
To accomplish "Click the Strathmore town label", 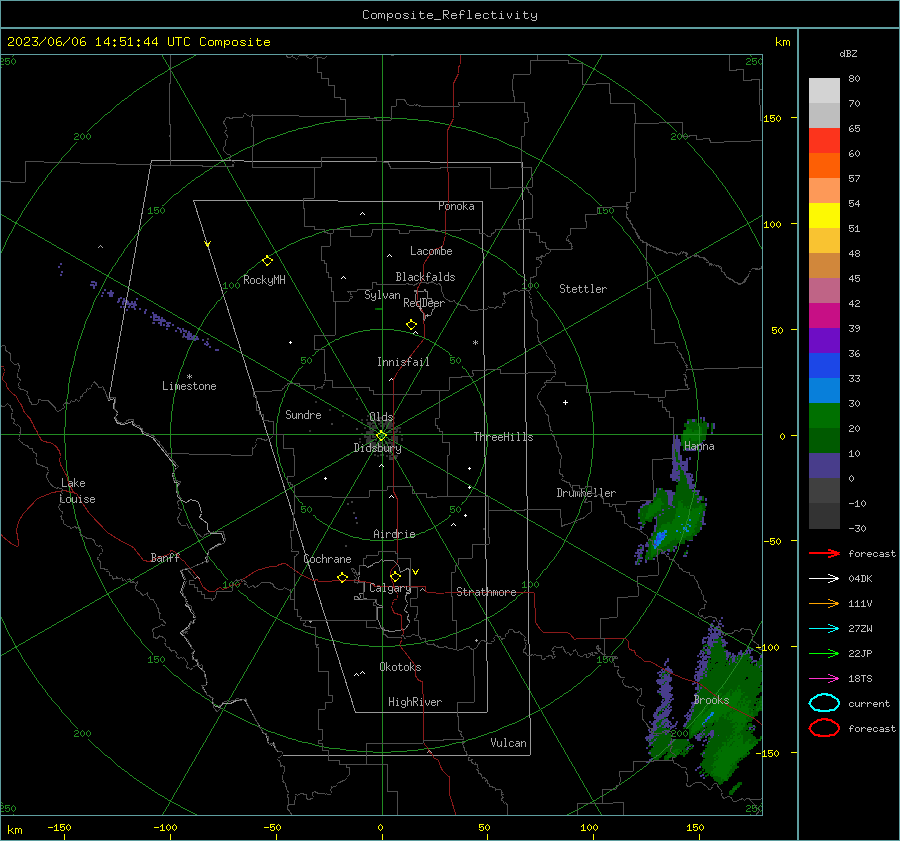I will (x=486, y=592).
